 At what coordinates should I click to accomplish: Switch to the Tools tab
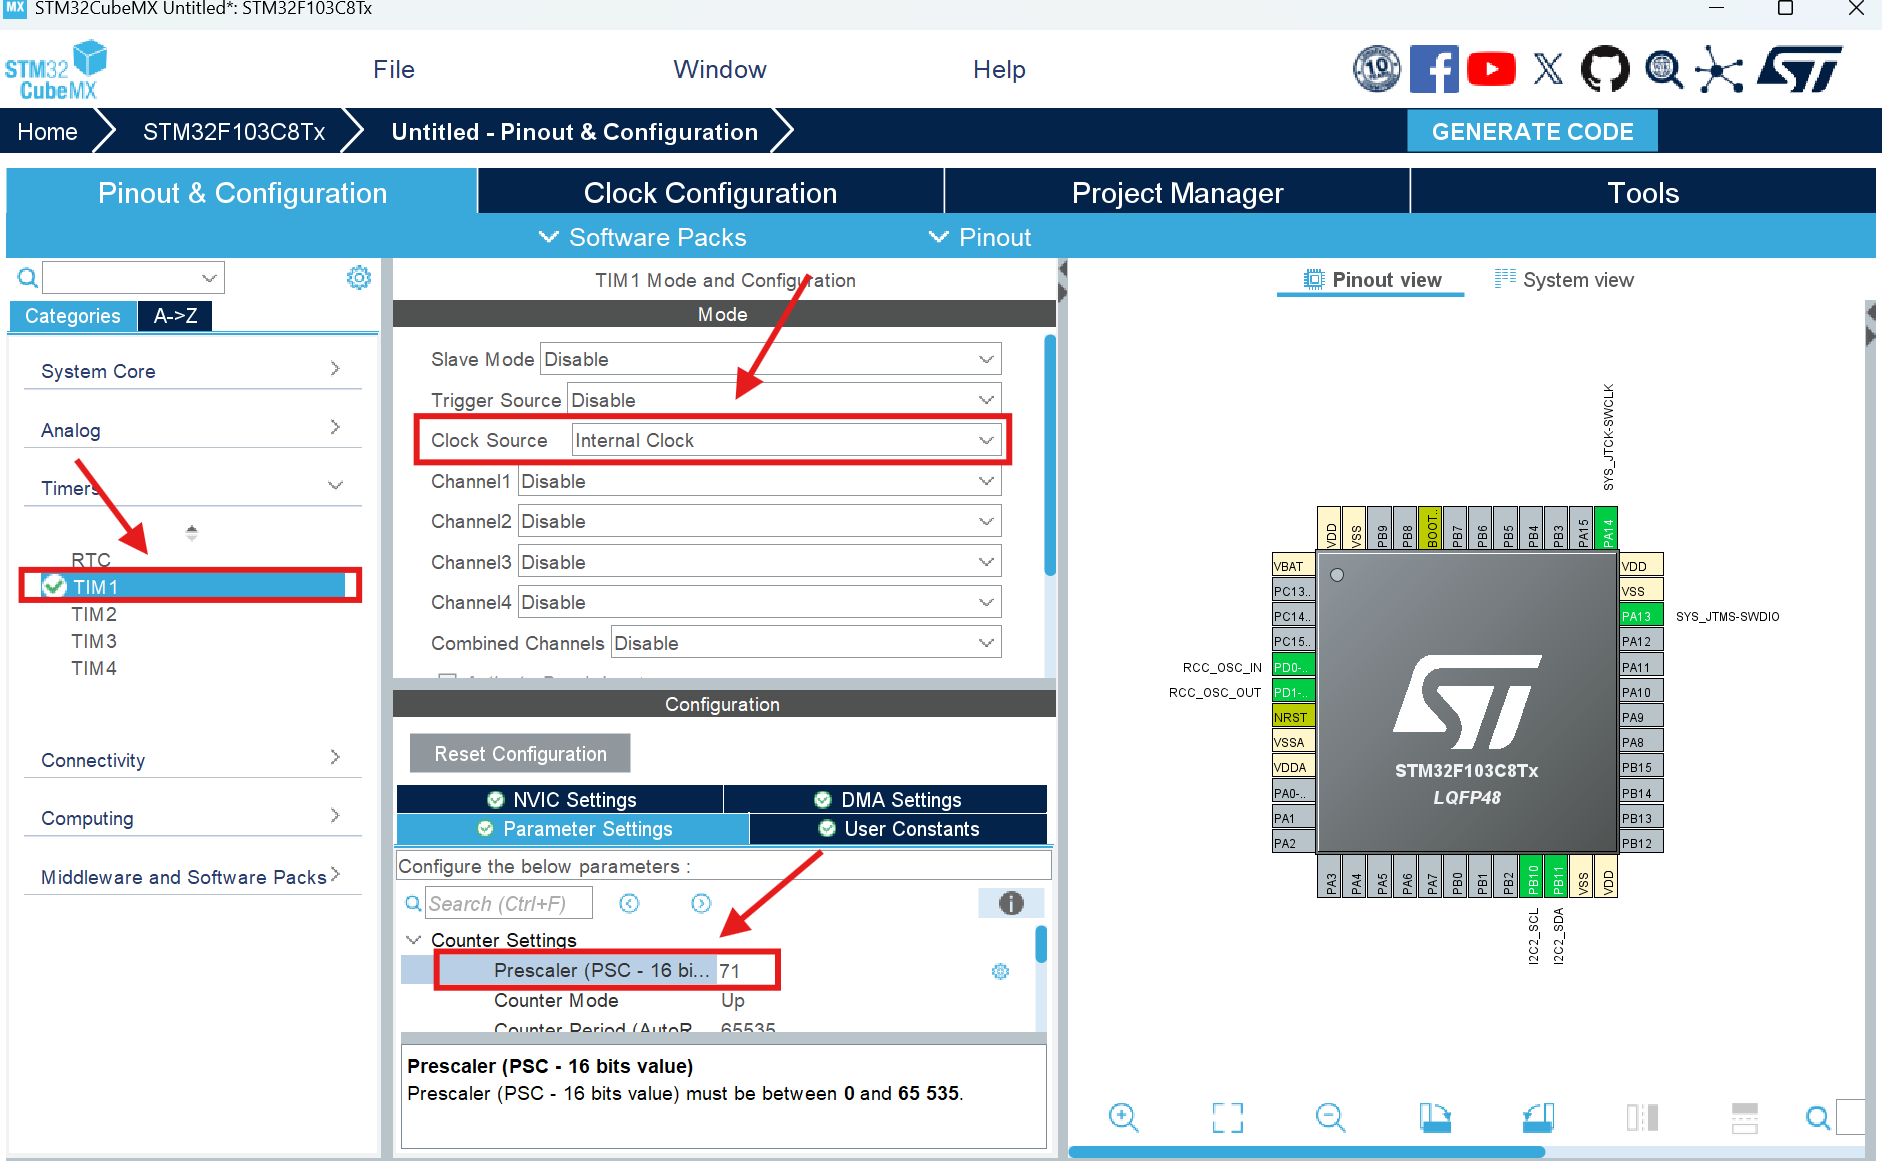coord(1643,192)
